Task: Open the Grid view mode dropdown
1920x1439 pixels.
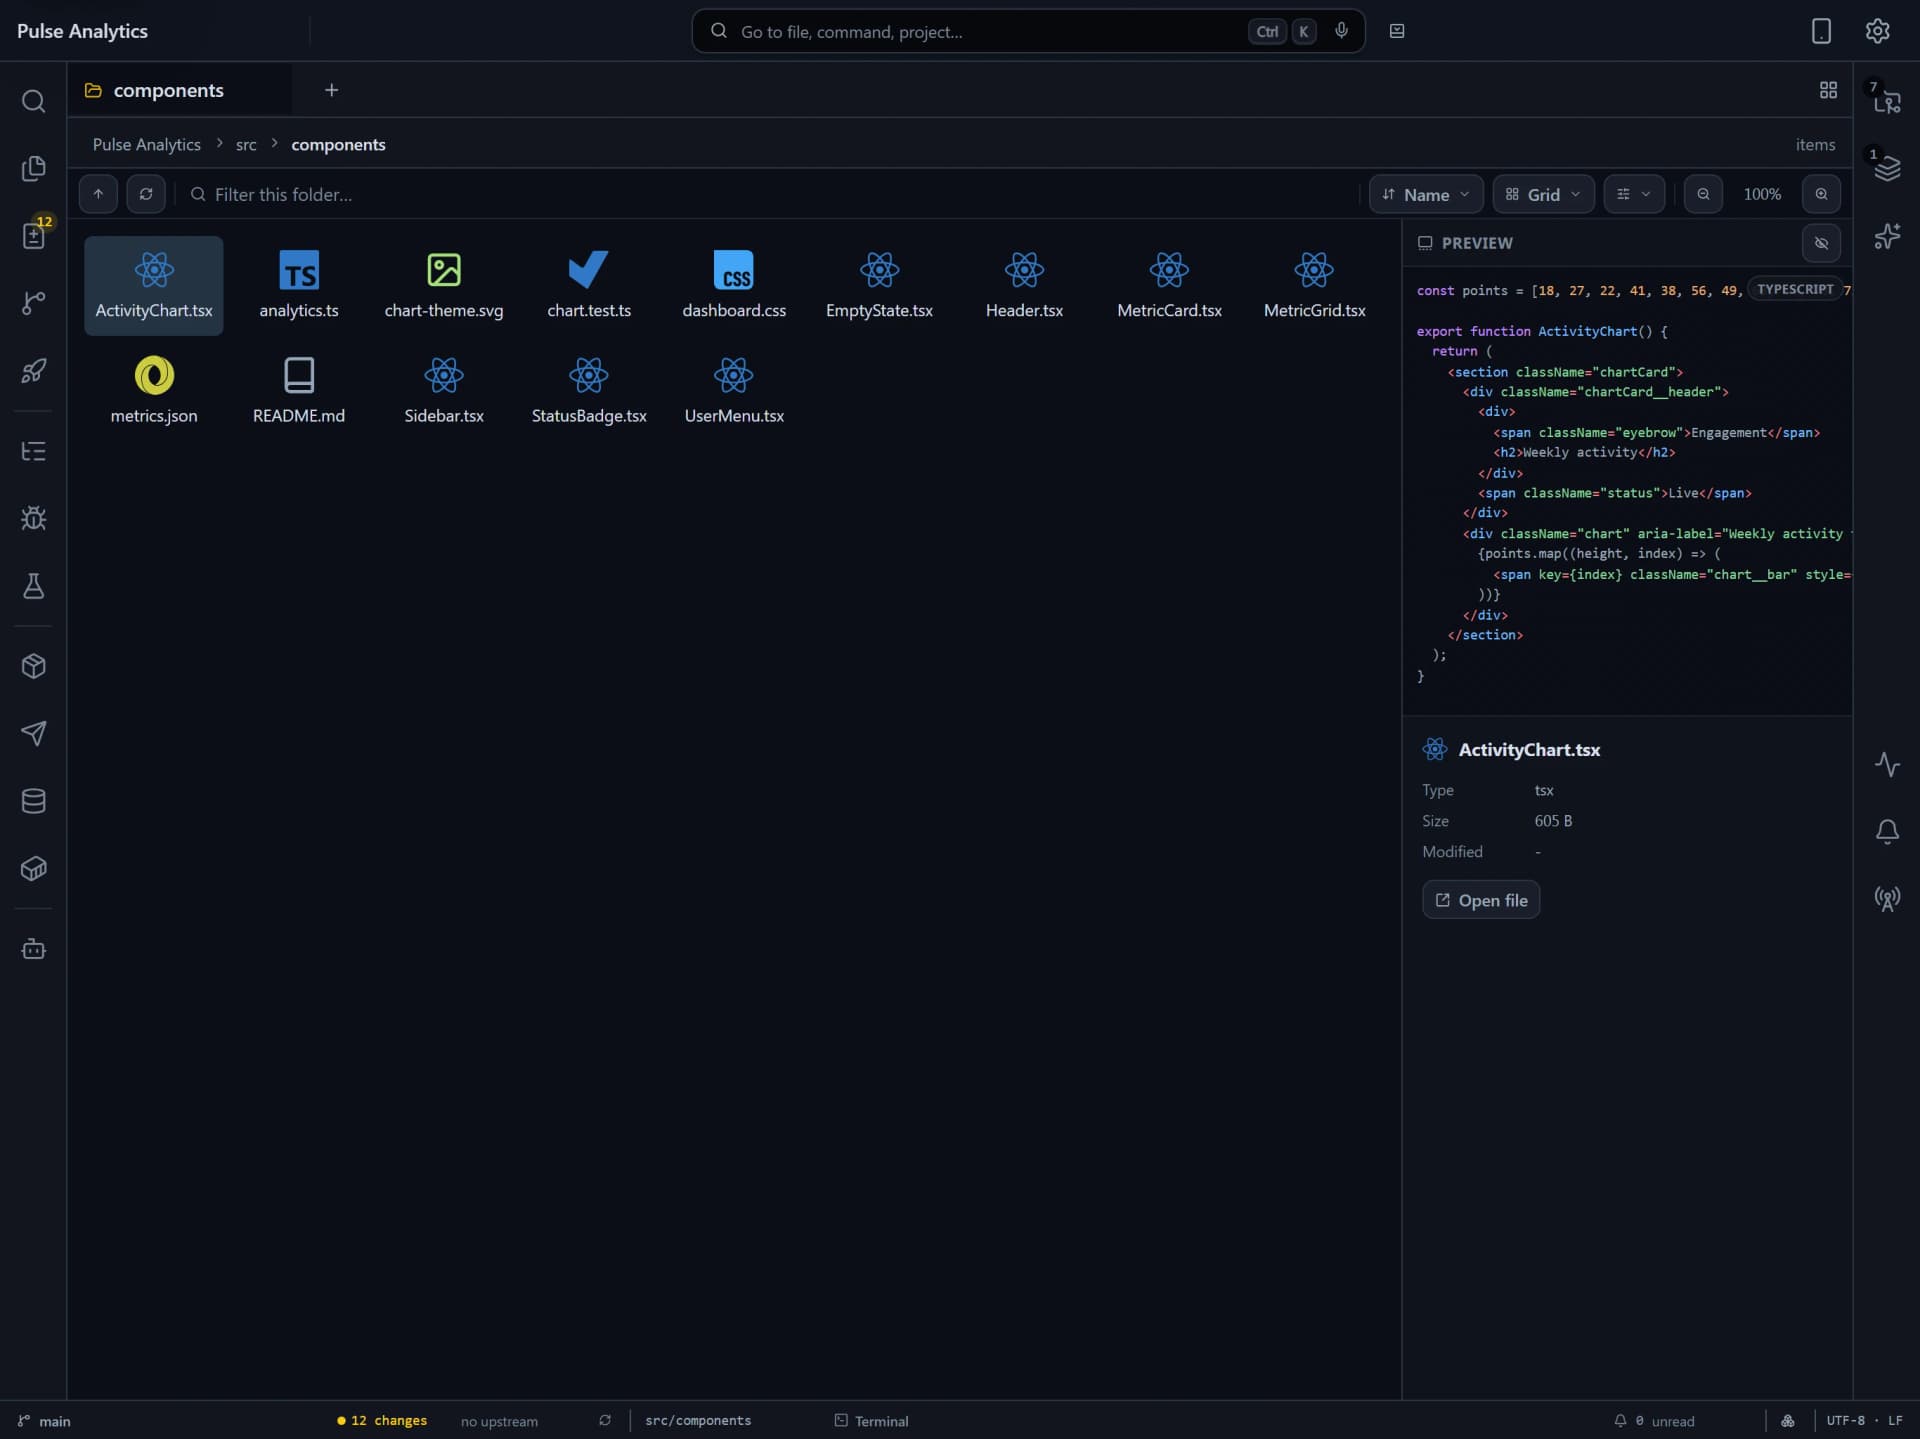Action: point(1543,194)
